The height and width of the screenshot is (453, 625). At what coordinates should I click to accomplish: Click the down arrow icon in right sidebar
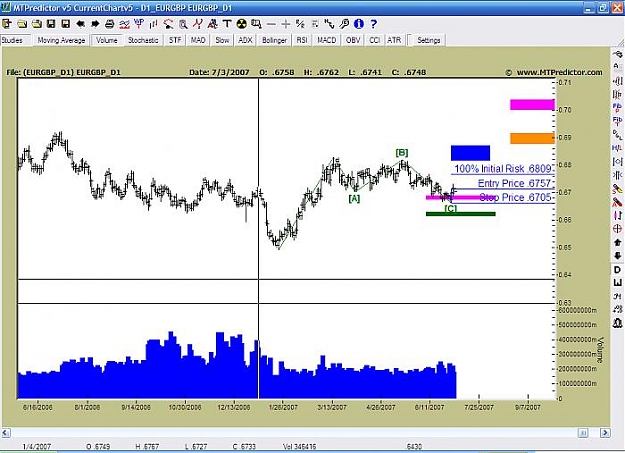pyautogui.click(x=617, y=256)
